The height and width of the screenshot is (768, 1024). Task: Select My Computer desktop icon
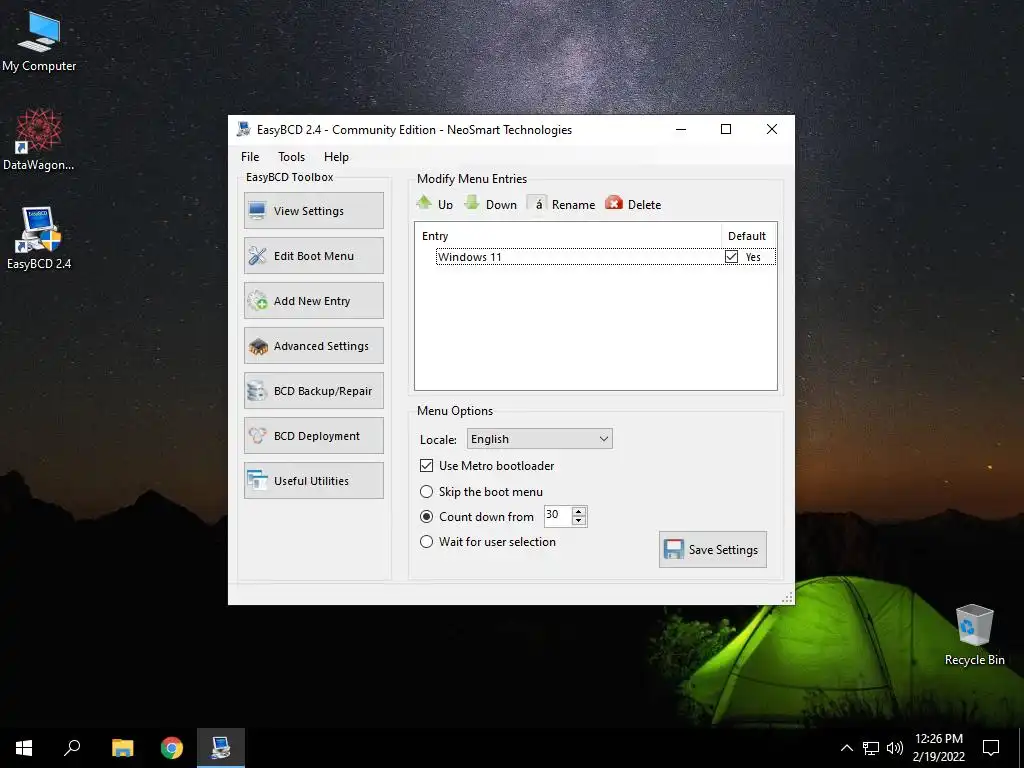pos(39,41)
